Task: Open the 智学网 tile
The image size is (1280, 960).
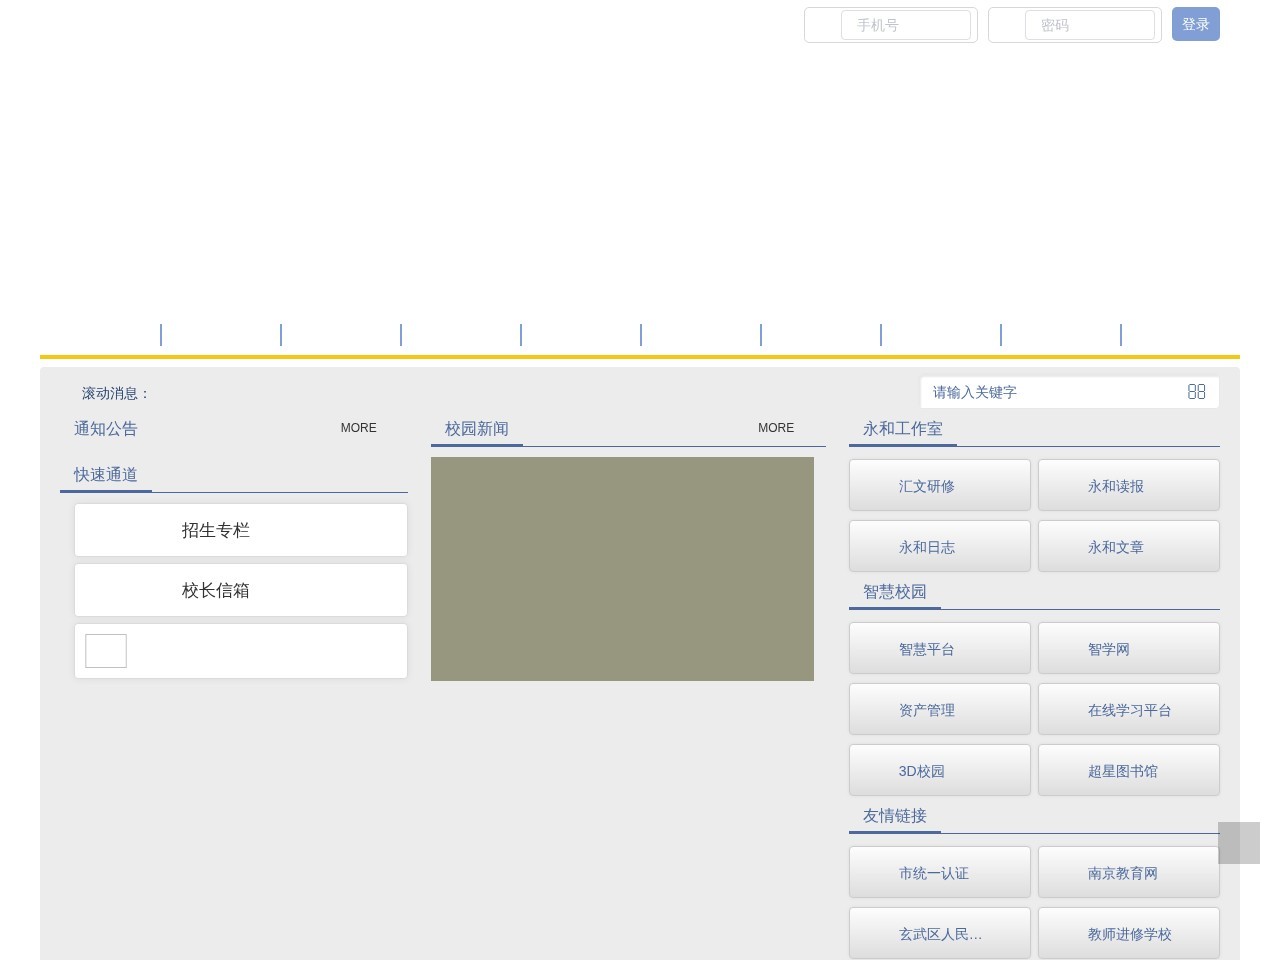Action: click(x=1128, y=648)
